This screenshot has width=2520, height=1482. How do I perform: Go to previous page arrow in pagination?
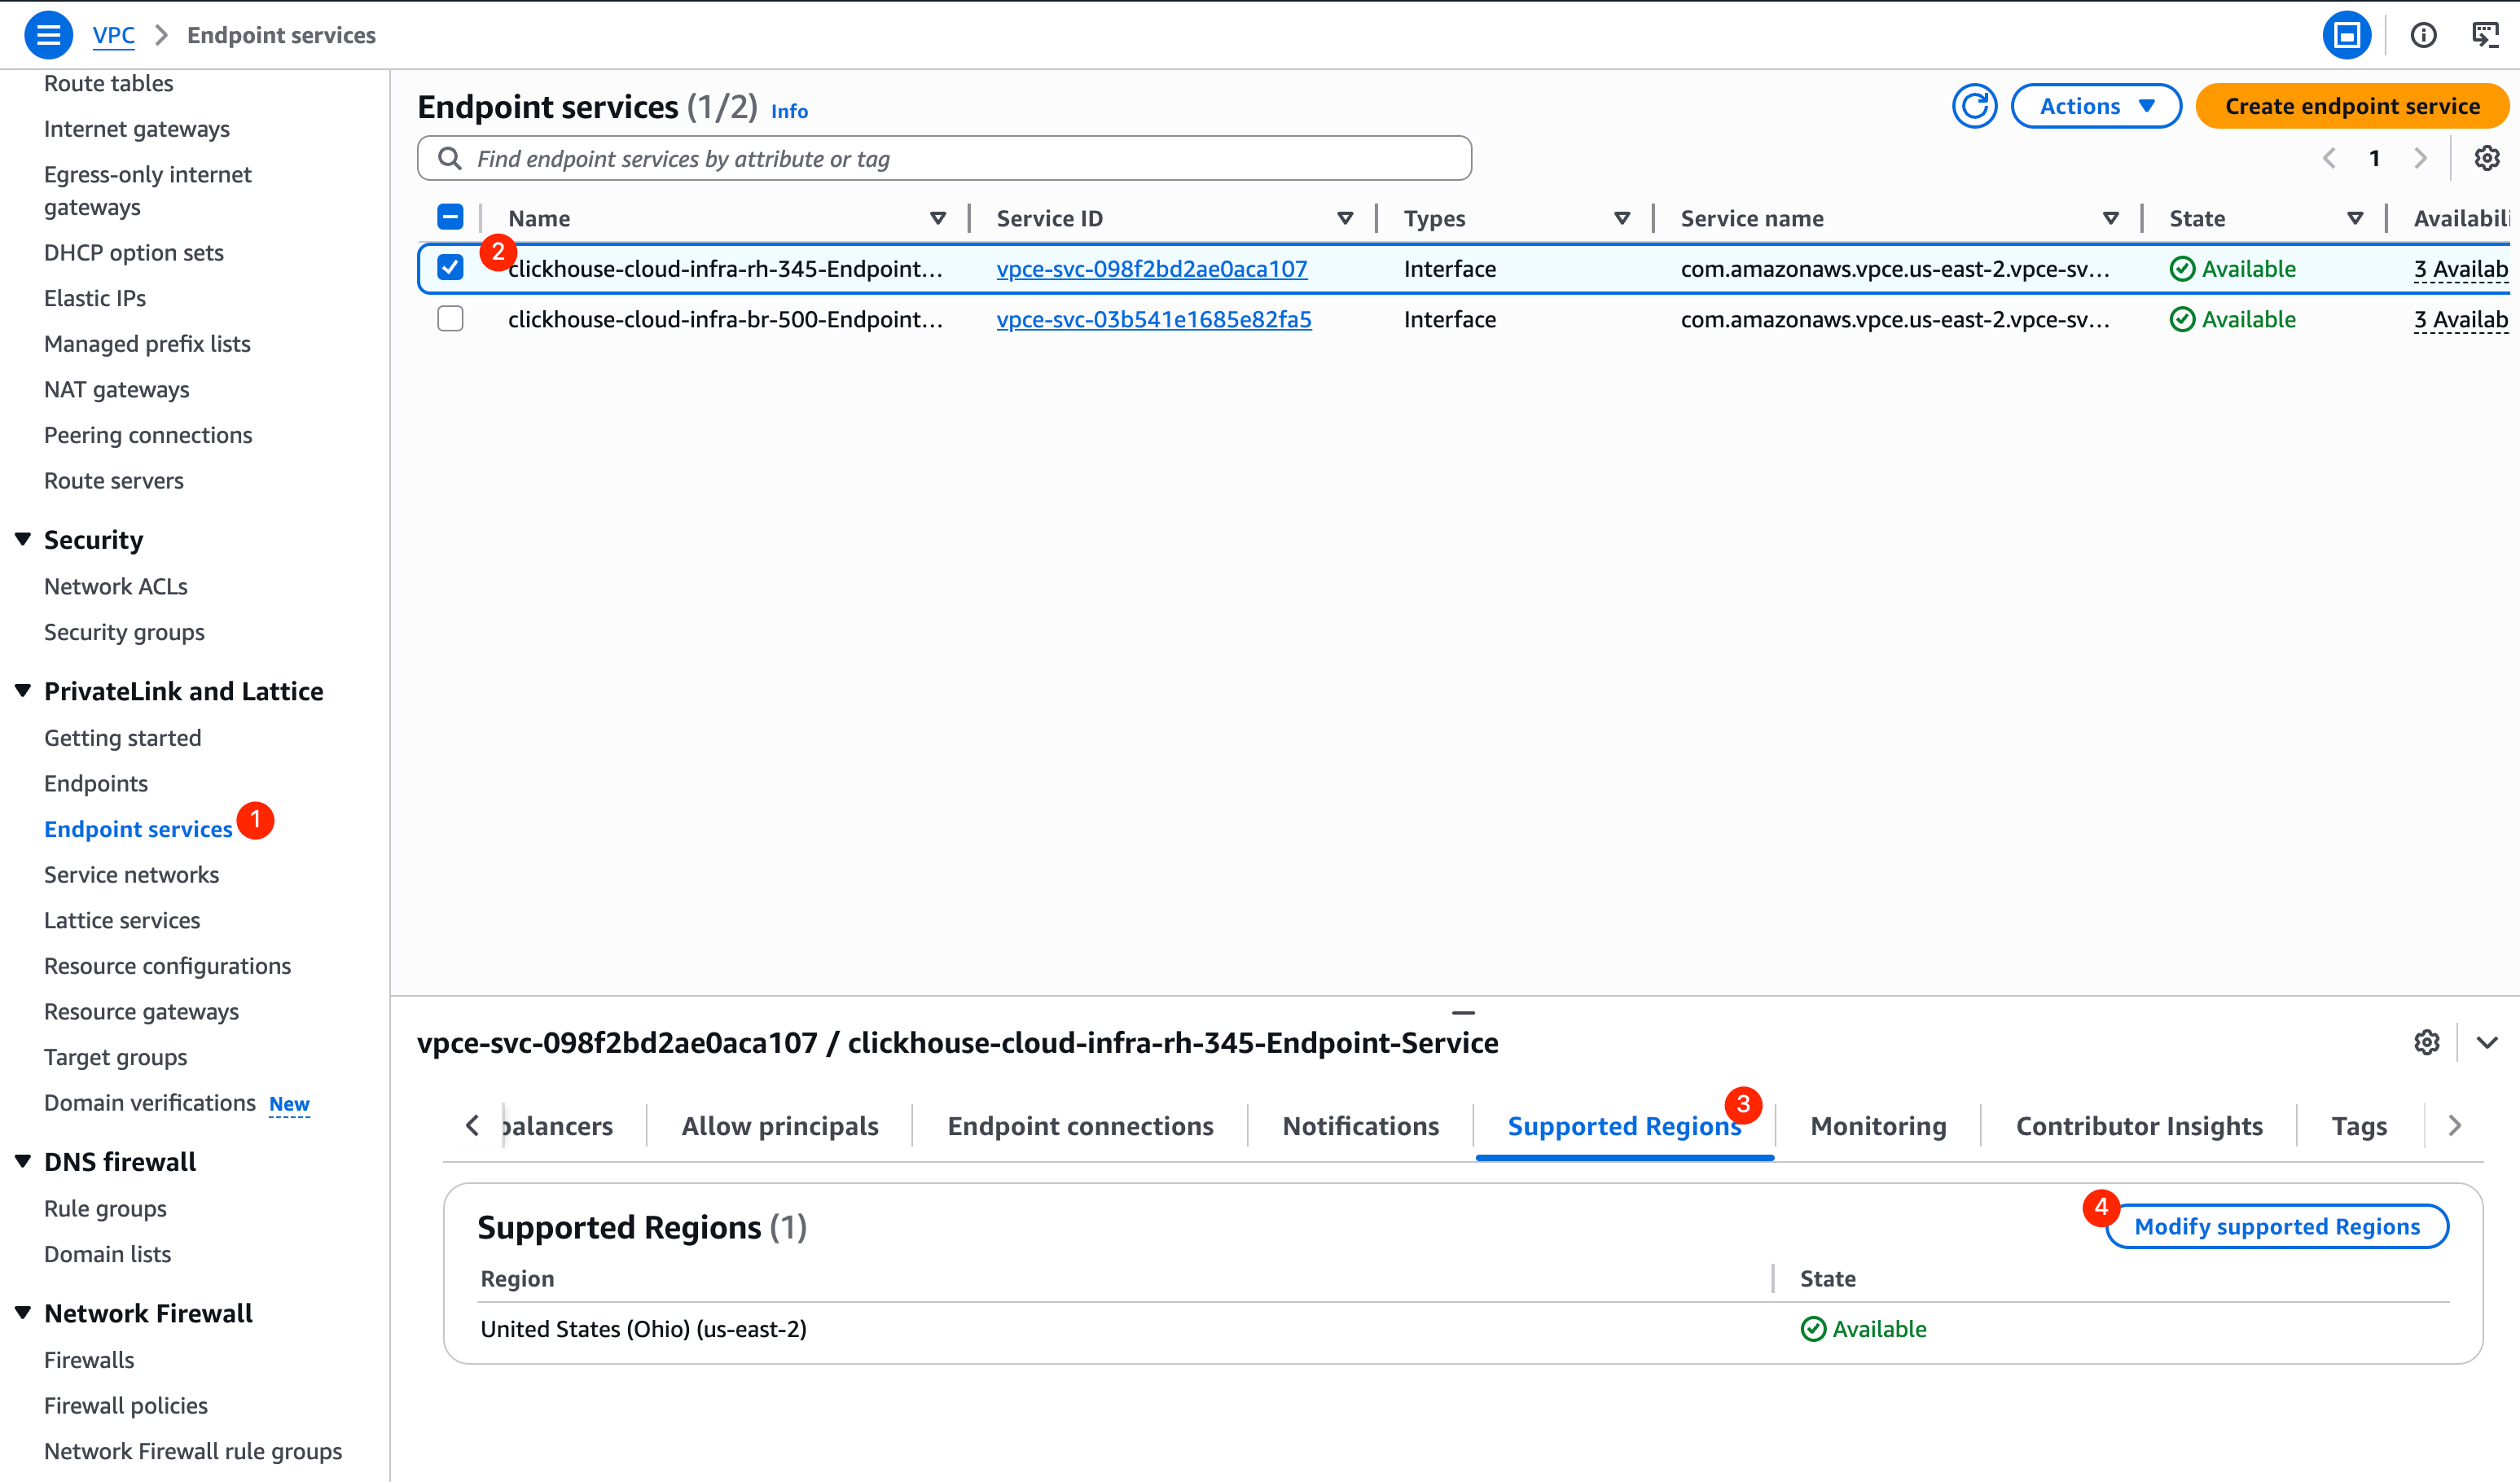pos(2329,158)
